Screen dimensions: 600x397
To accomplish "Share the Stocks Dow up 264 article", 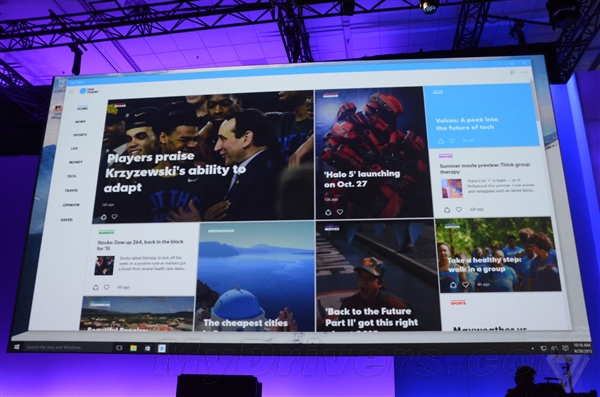I will coord(96,287).
